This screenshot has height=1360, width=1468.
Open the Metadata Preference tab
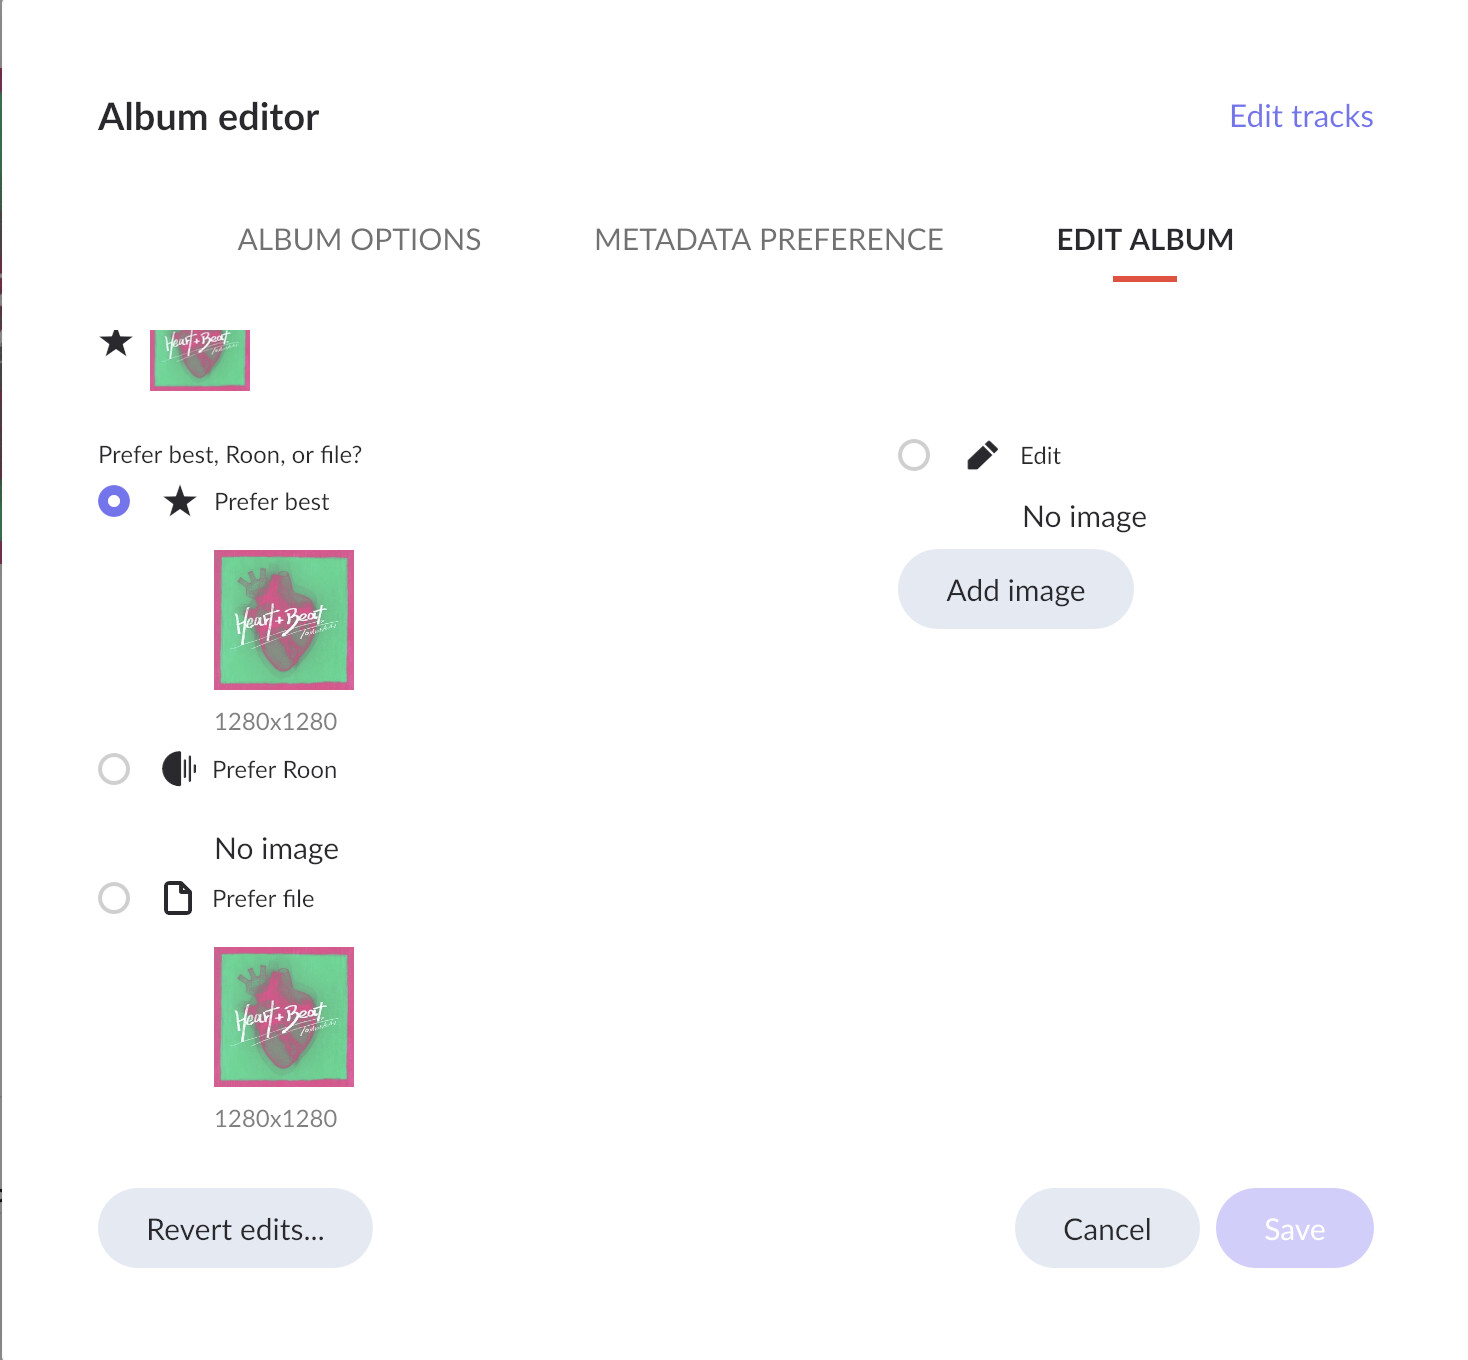point(769,240)
